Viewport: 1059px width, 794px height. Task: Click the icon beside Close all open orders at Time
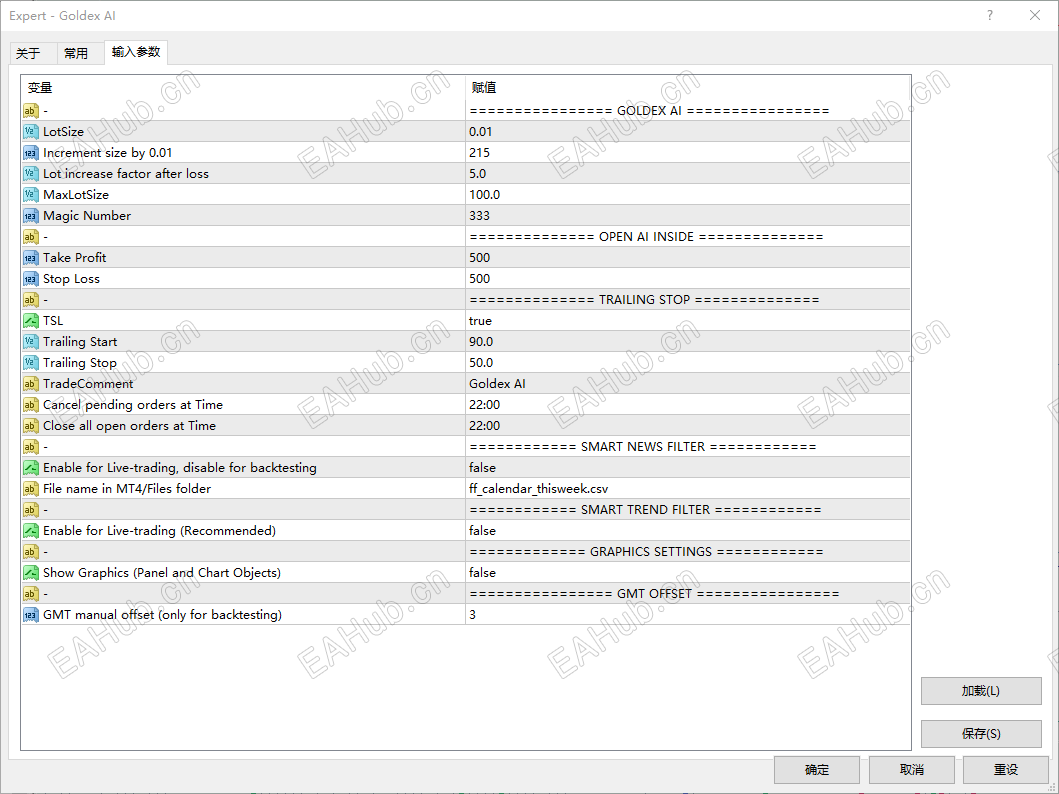click(30, 425)
